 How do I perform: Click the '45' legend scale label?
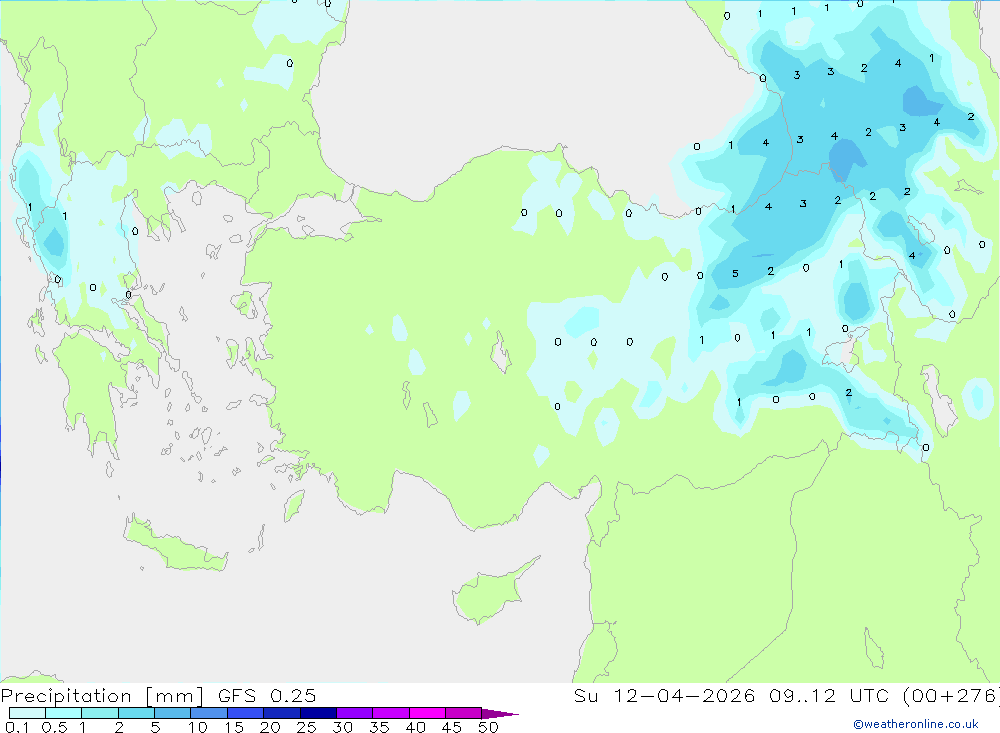pos(452,727)
